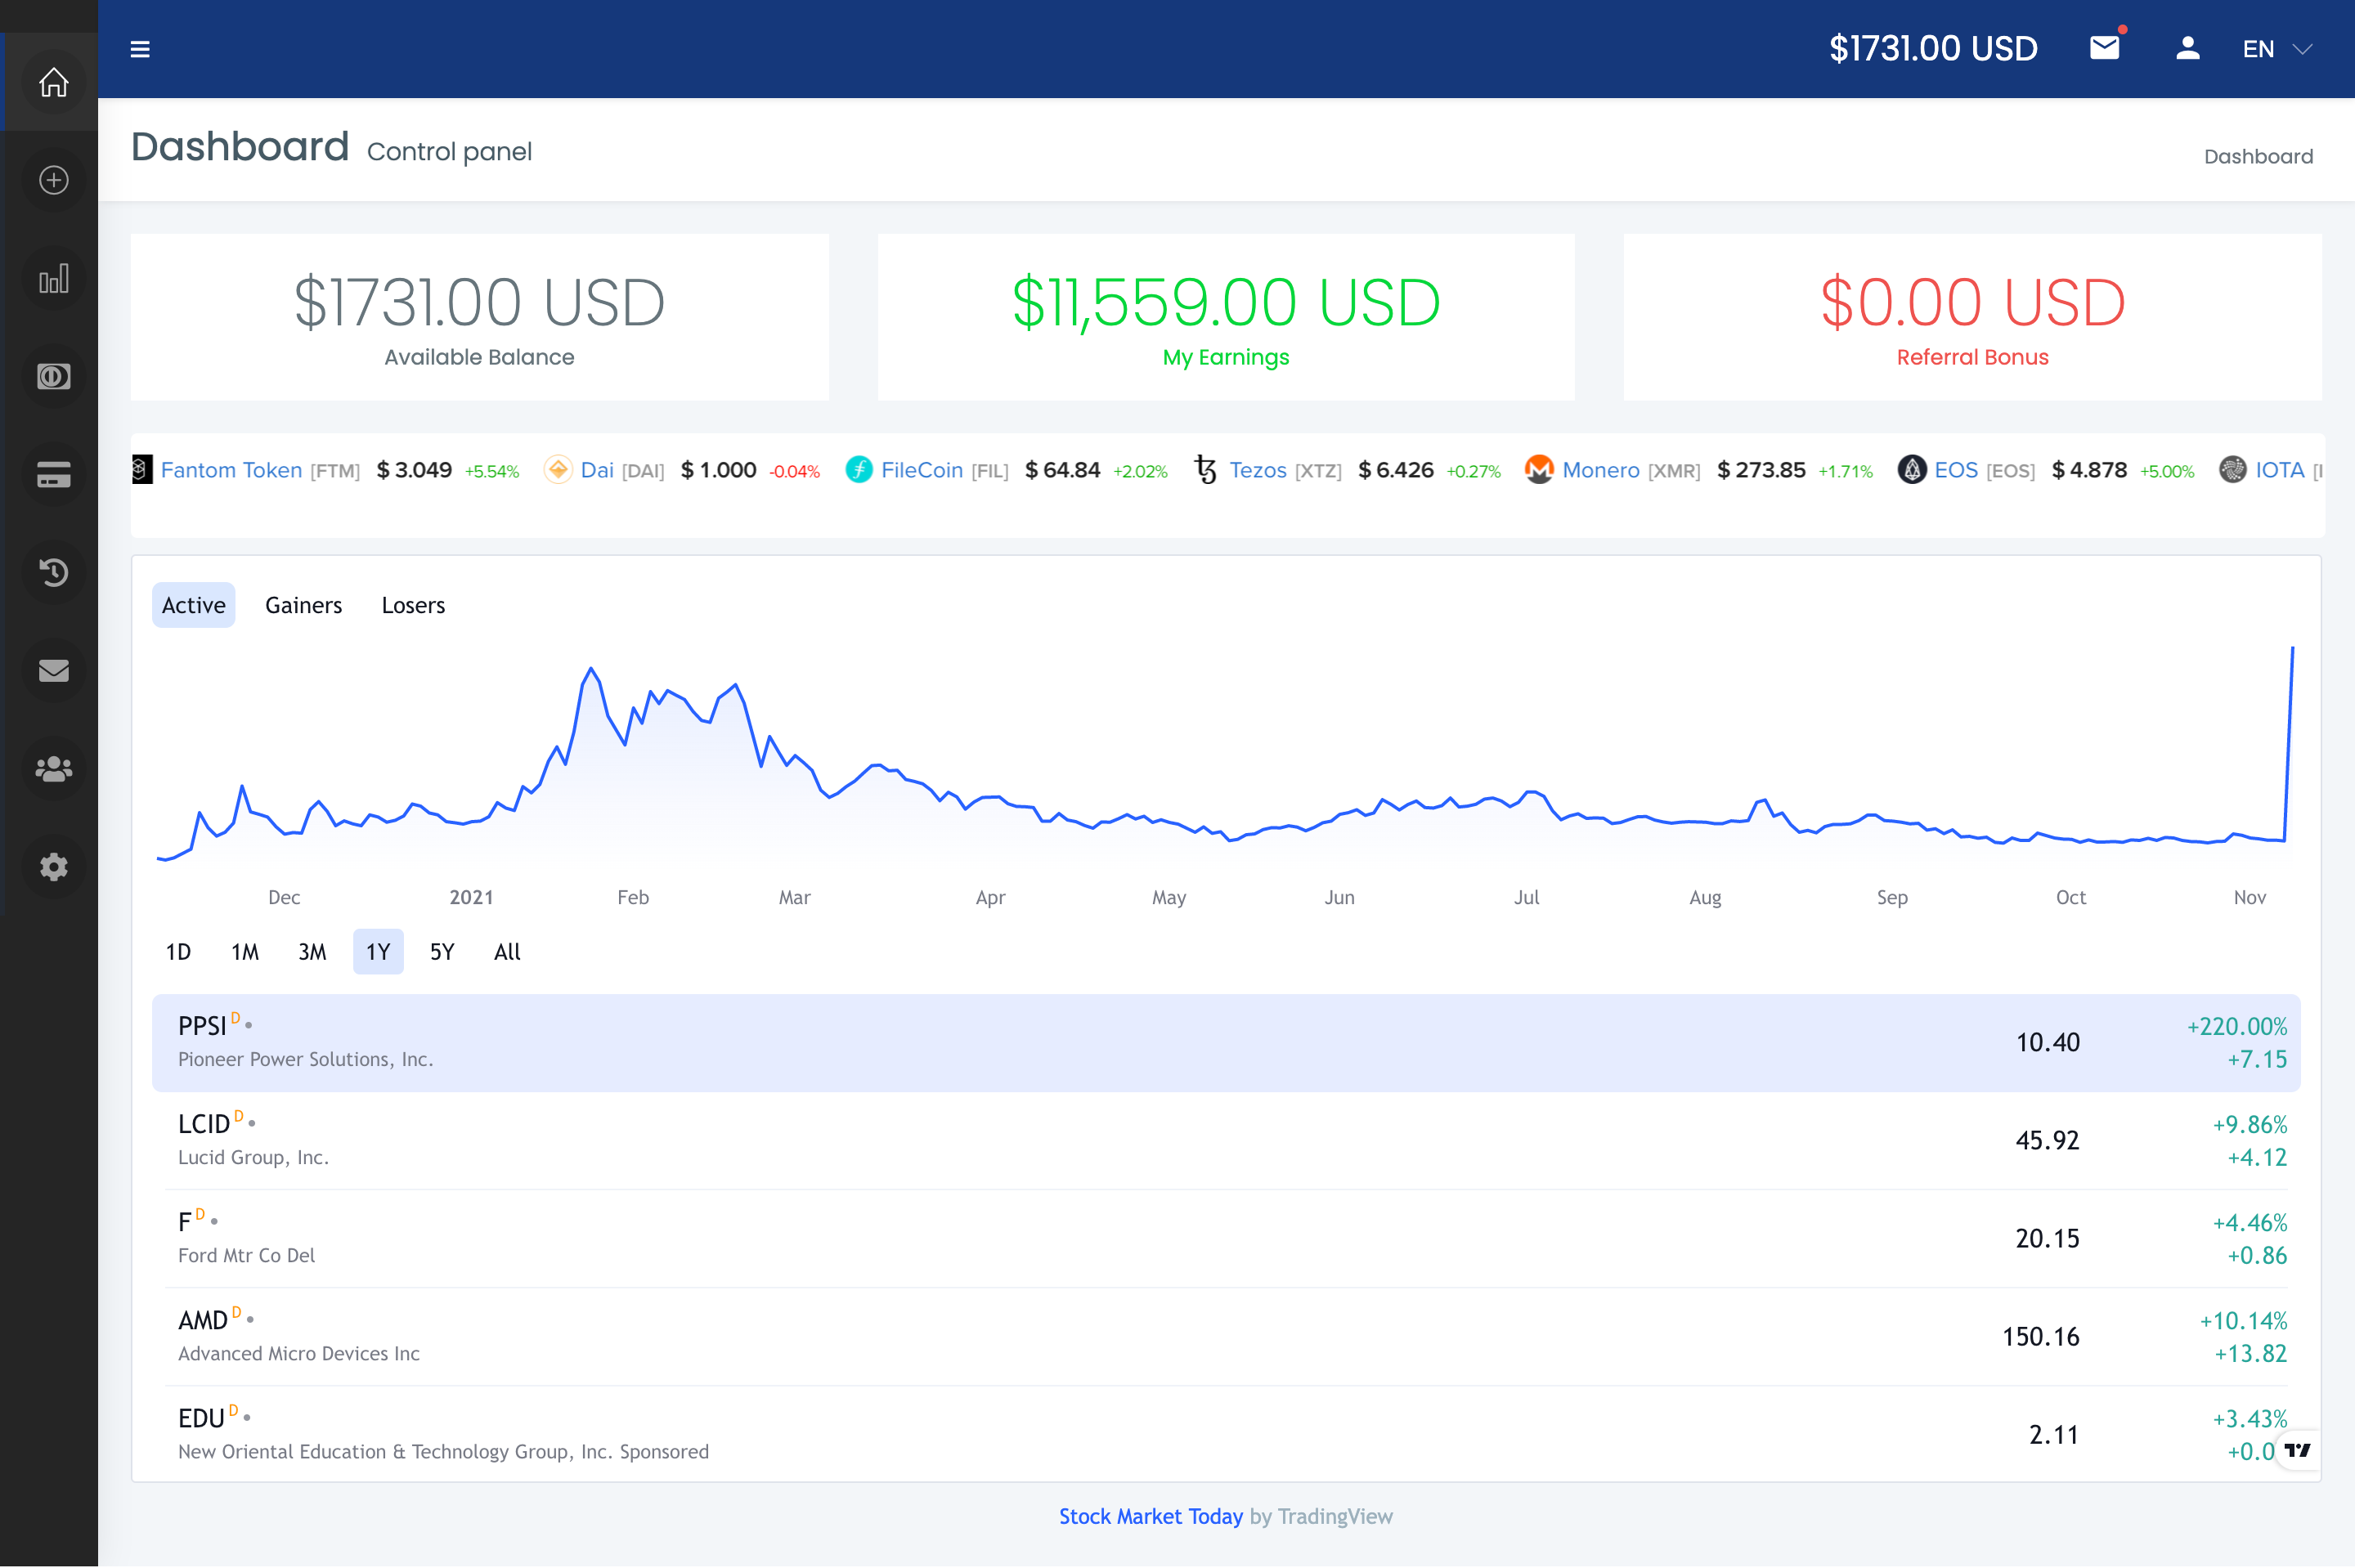Select the 5Y chart range
The height and width of the screenshot is (1568, 2355).
point(442,952)
